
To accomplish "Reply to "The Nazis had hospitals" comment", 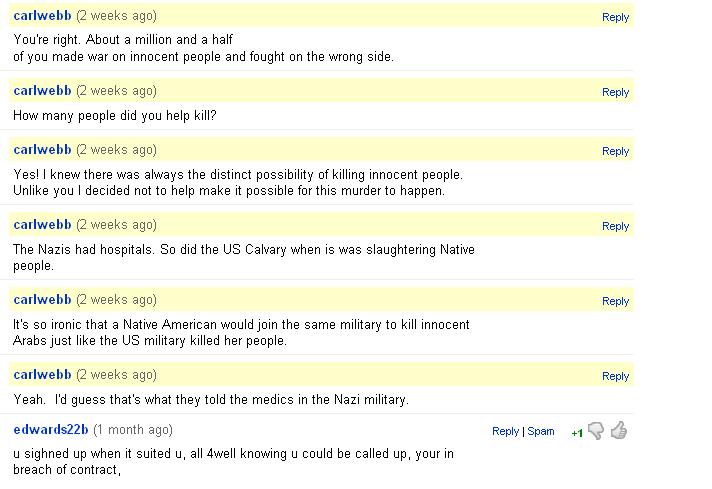I will pyautogui.click(x=615, y=226).
